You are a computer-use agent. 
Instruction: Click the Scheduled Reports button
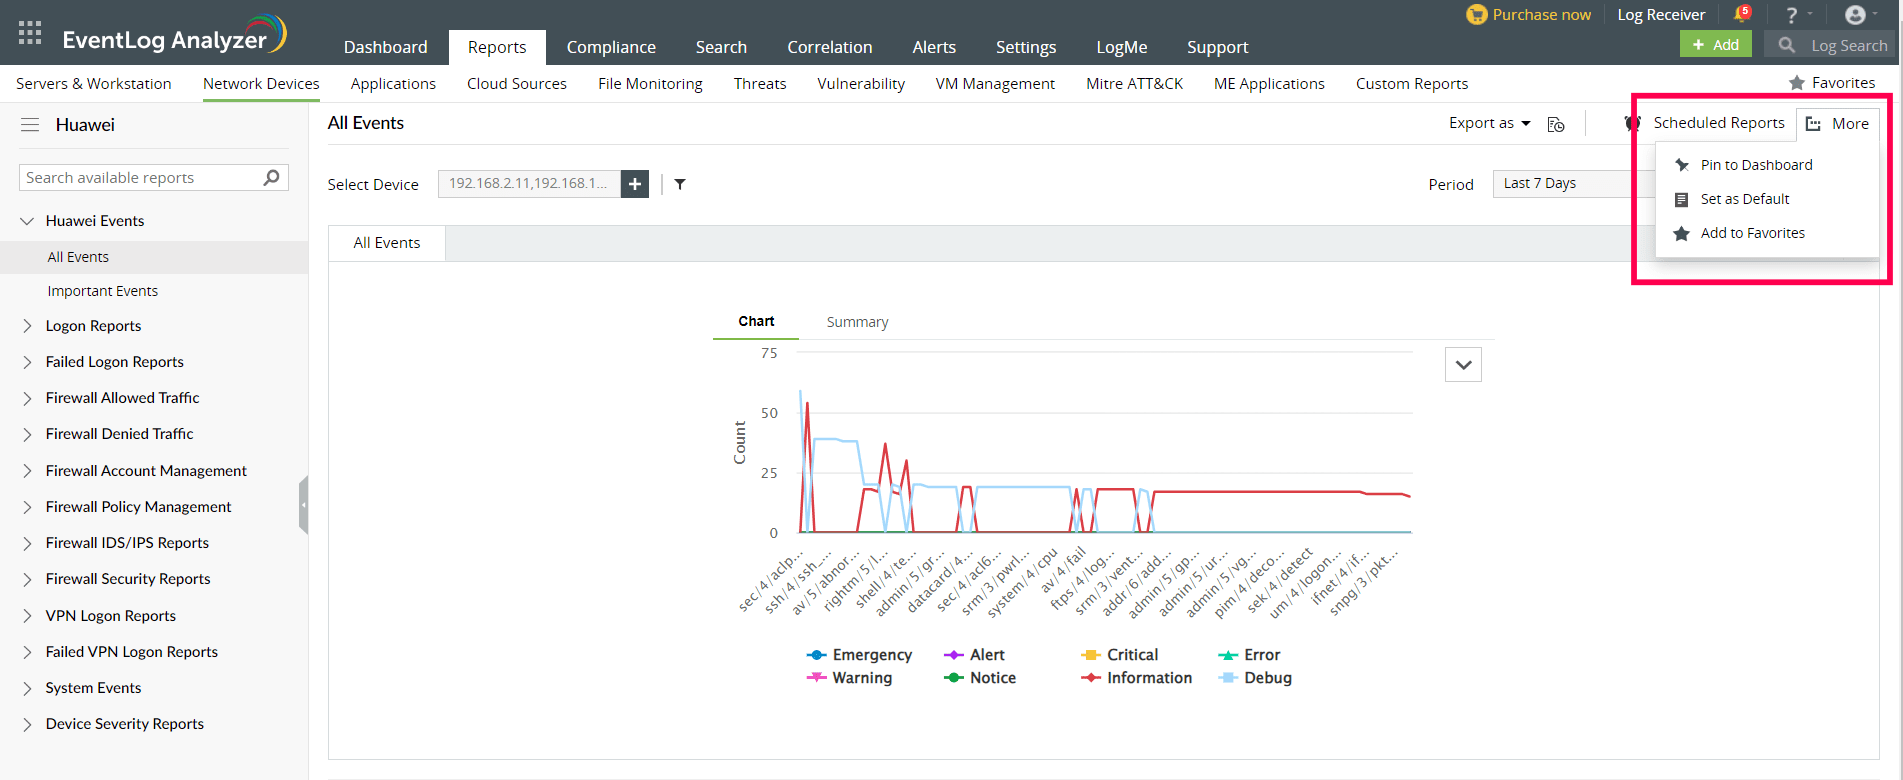[x=1718, y=123]
